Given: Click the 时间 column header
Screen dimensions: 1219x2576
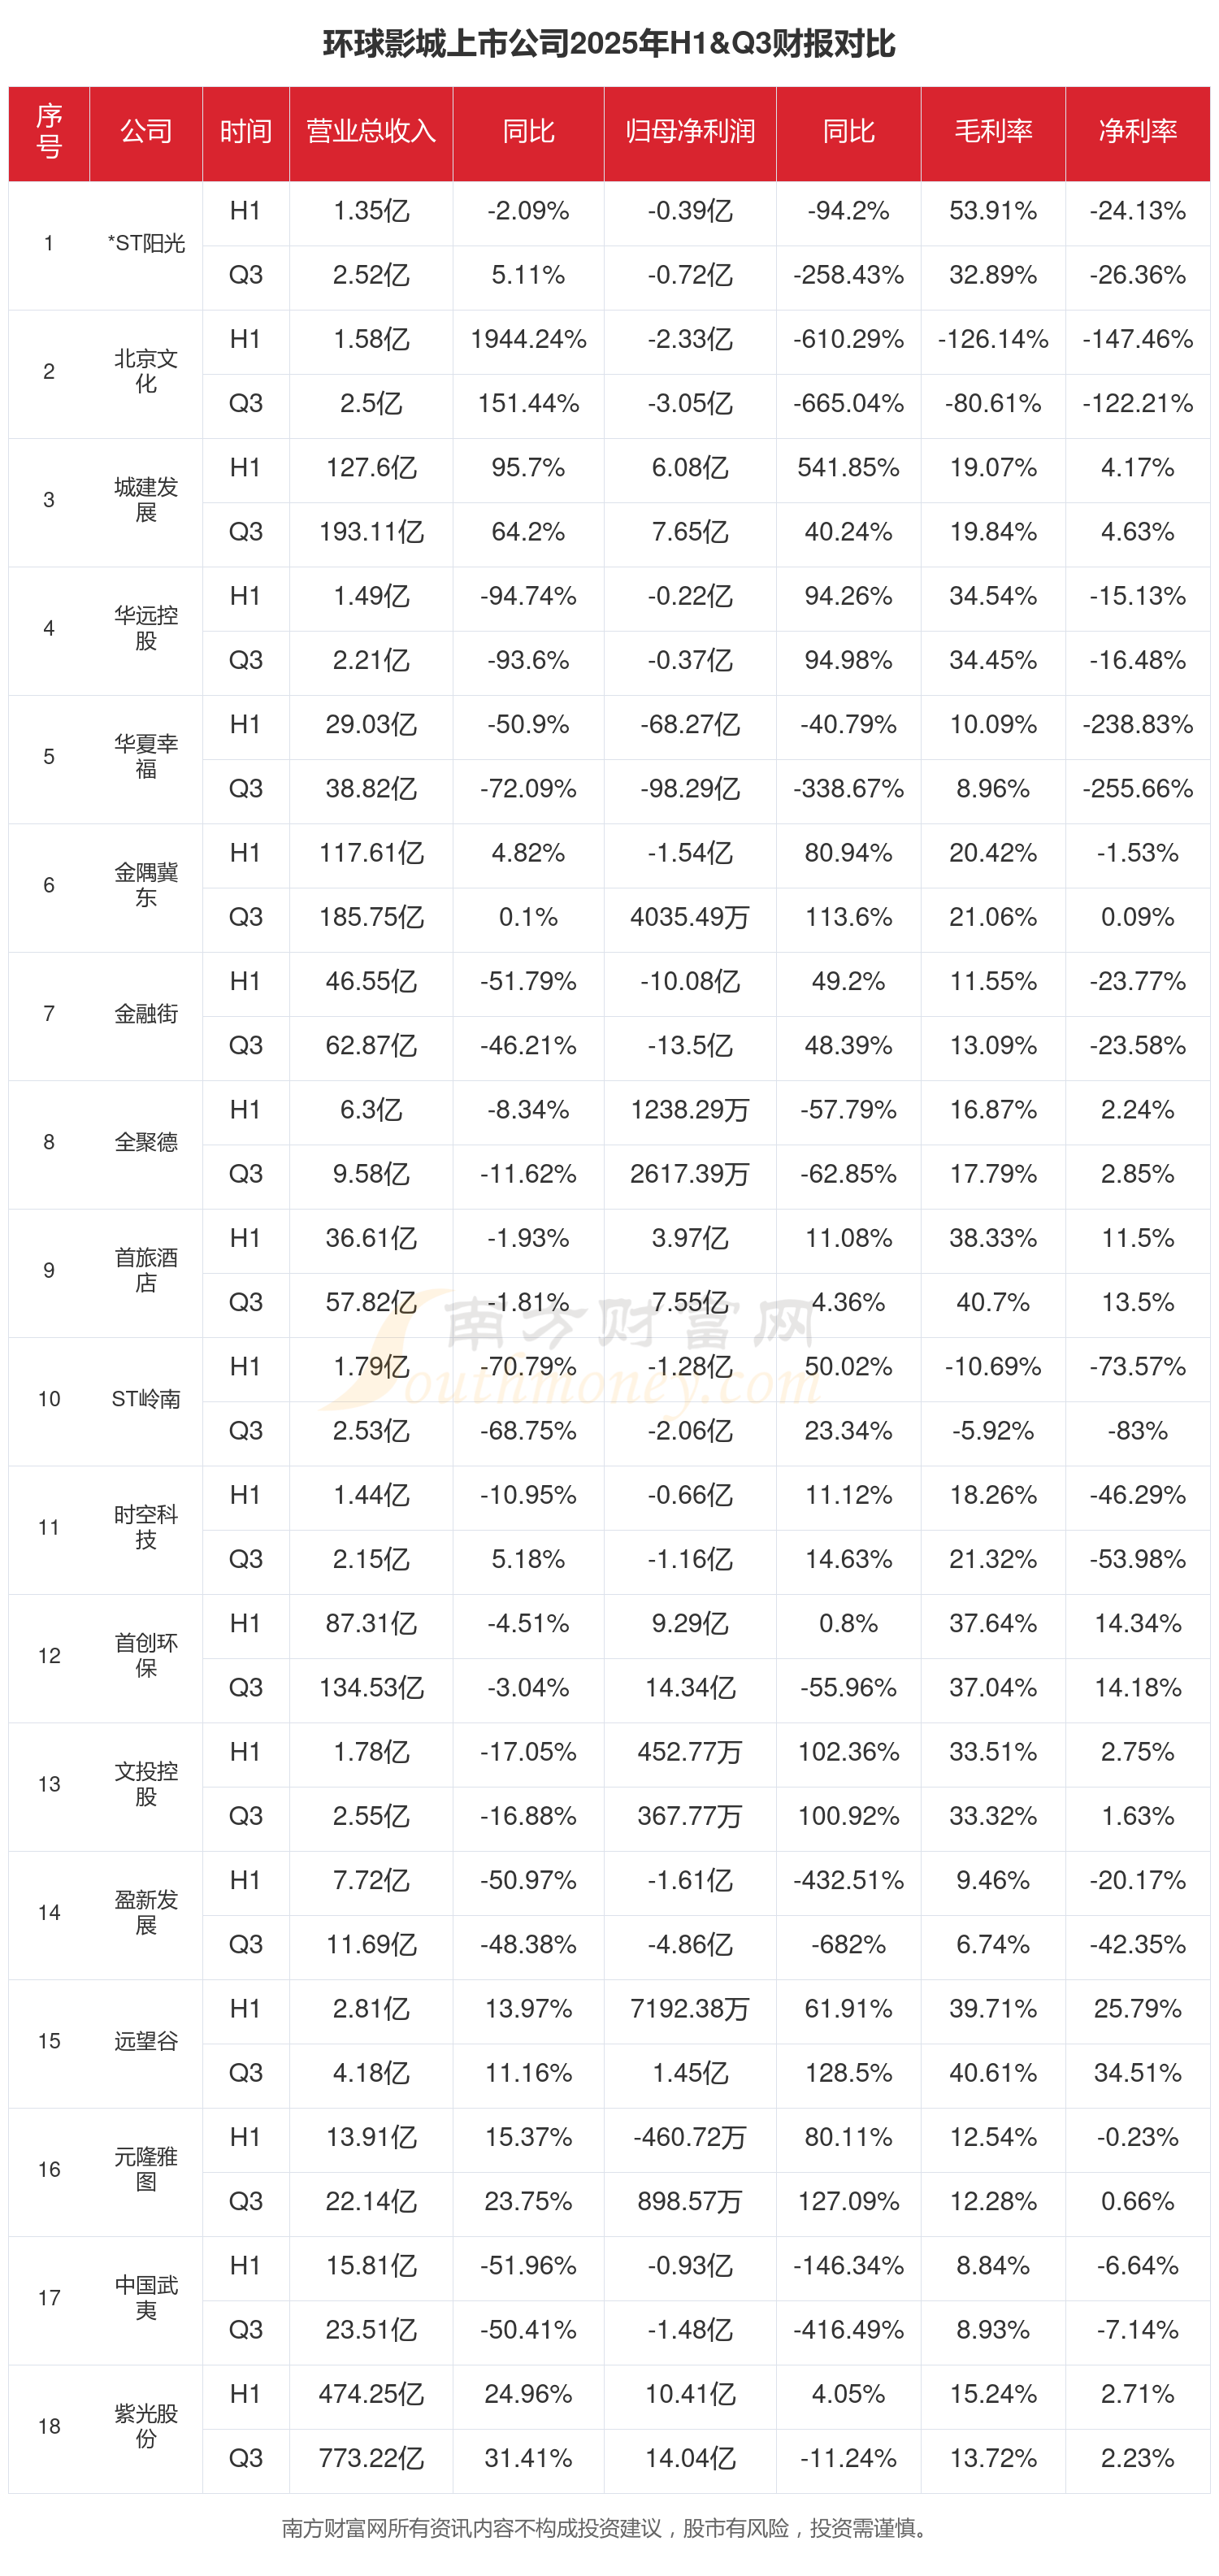Looking at the screenshot, I should coord(245,132).
